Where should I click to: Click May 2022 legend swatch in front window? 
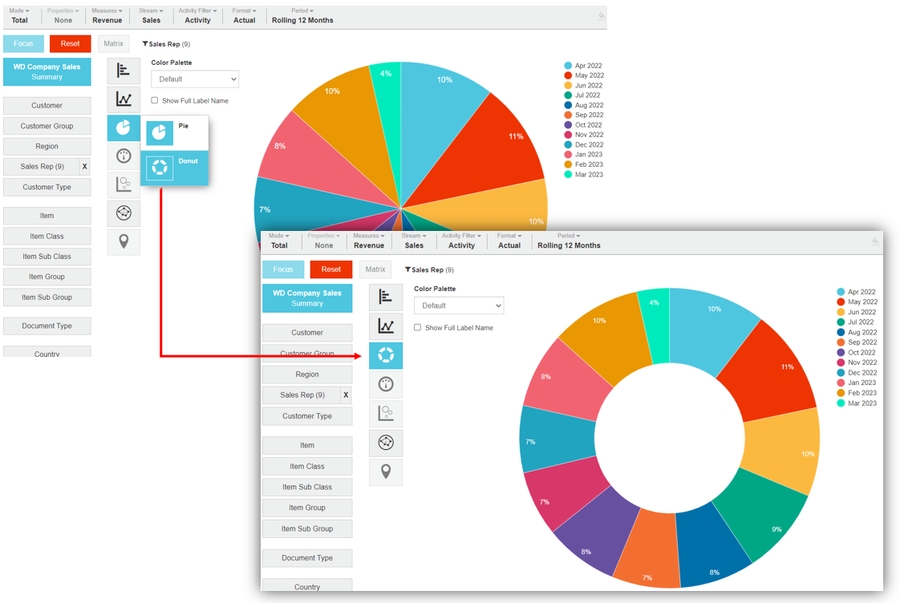point(841,302)
